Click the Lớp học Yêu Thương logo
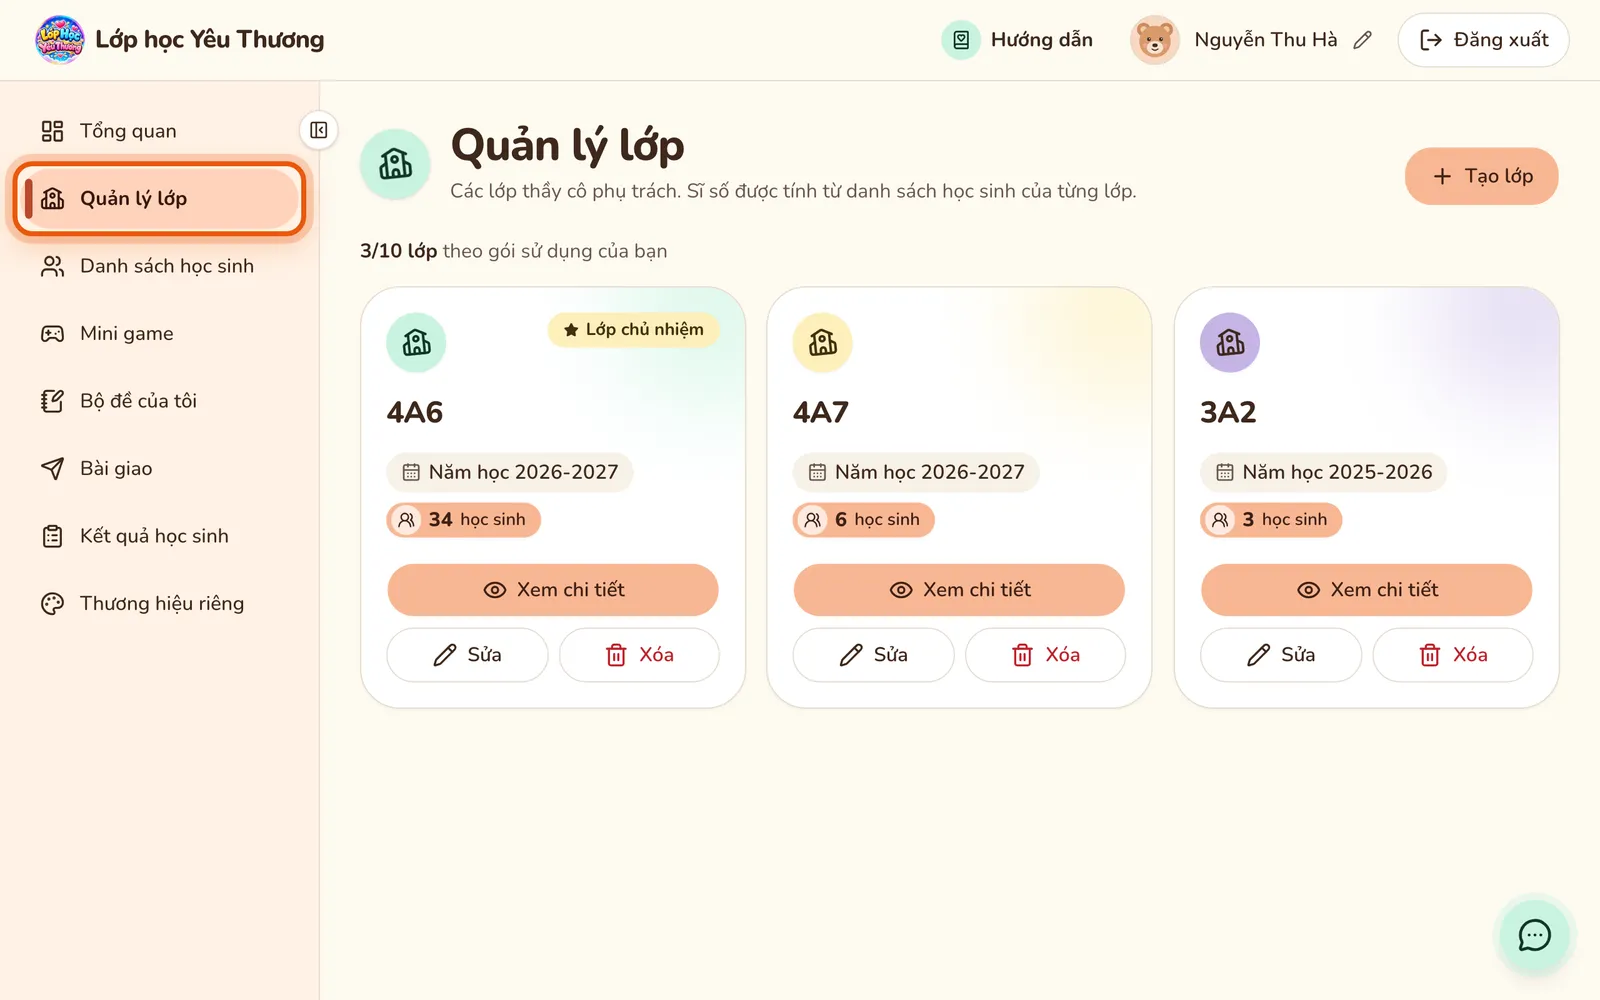The height and width of the screenshot is (1000, 1600). point(60,40)
